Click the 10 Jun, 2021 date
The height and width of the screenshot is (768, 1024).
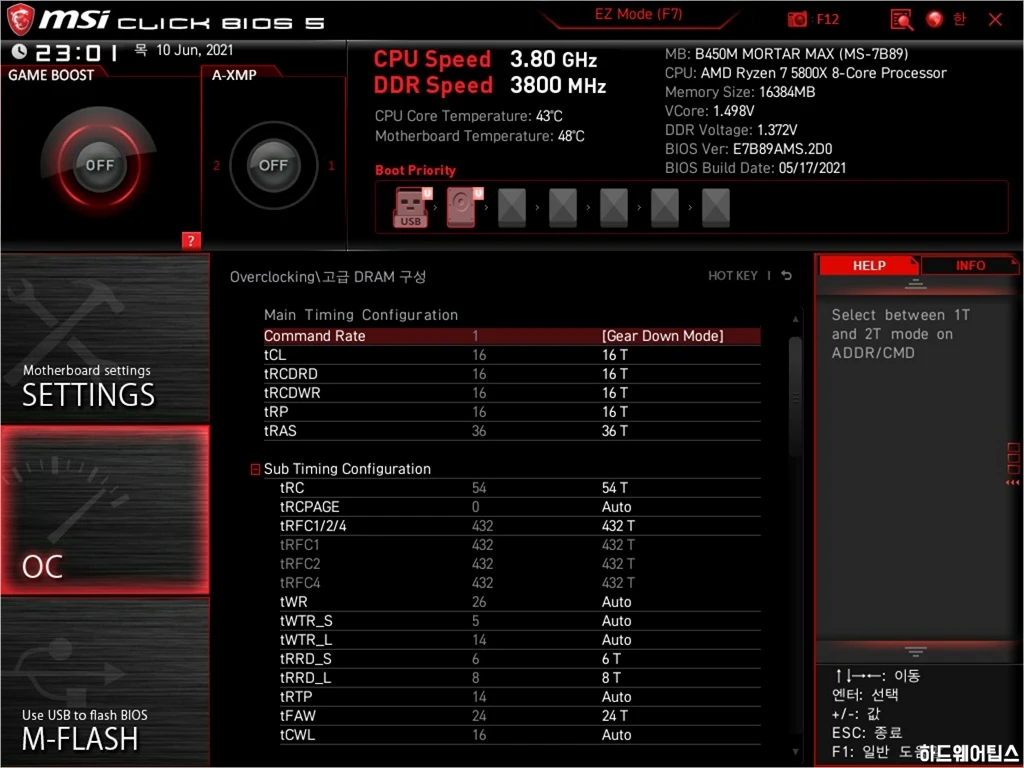click(x=195, y=50)
